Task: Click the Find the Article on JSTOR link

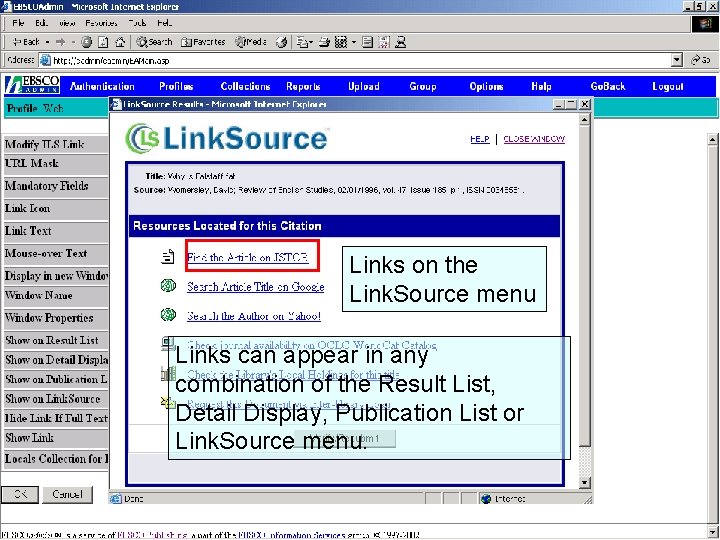Action: coord(248,258)
